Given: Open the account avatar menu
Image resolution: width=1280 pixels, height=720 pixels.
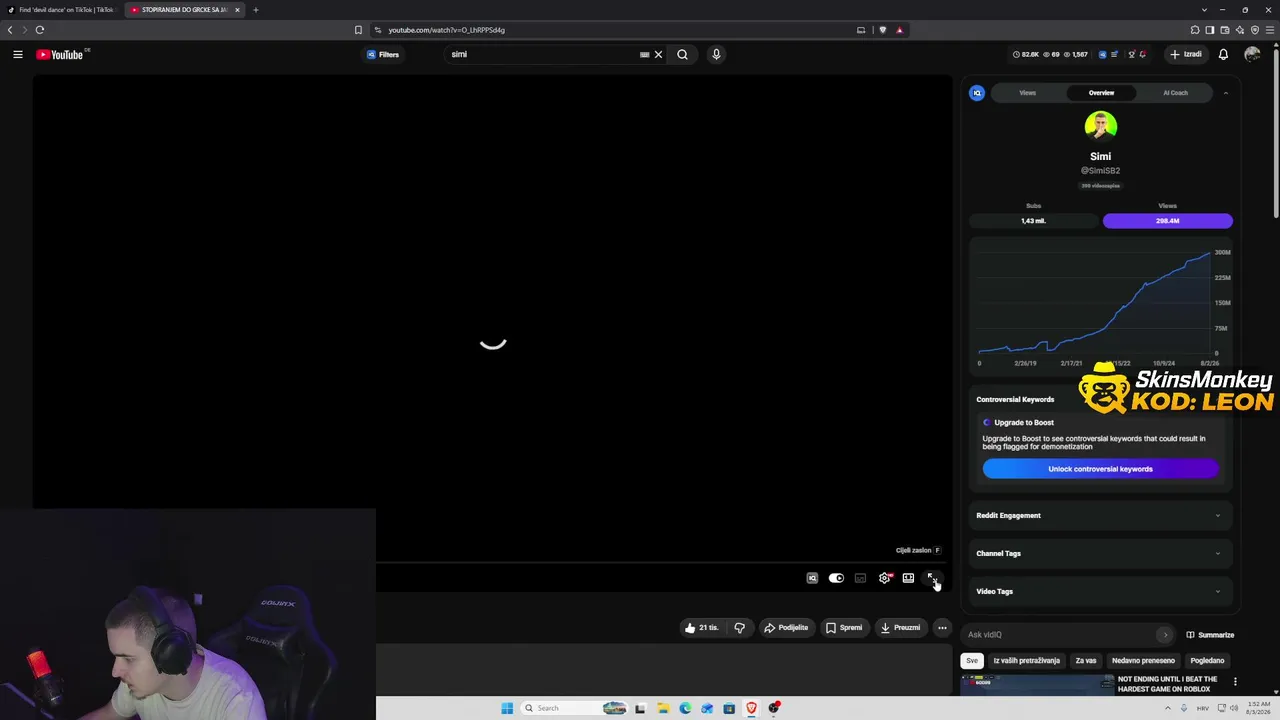Looking at the screenshot, I should point(1252,54).
